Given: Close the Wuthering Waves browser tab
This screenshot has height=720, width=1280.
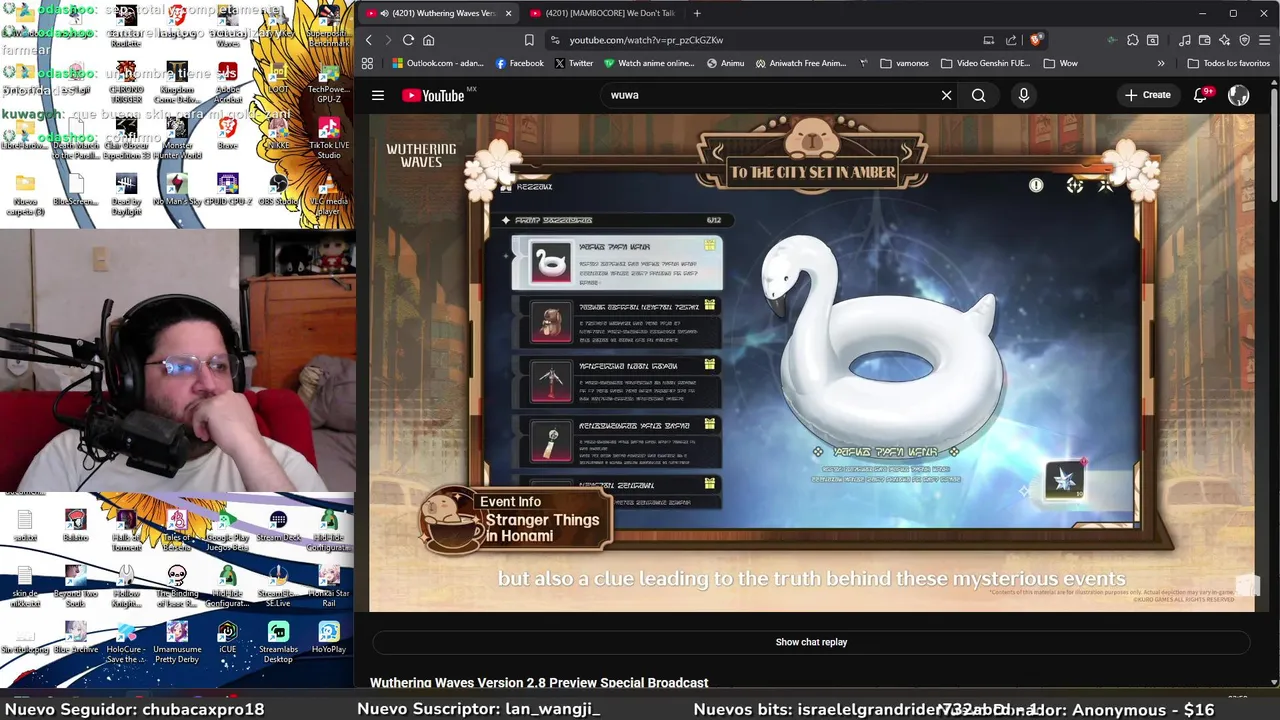Looking at the screenshot, I should [508, 13].
